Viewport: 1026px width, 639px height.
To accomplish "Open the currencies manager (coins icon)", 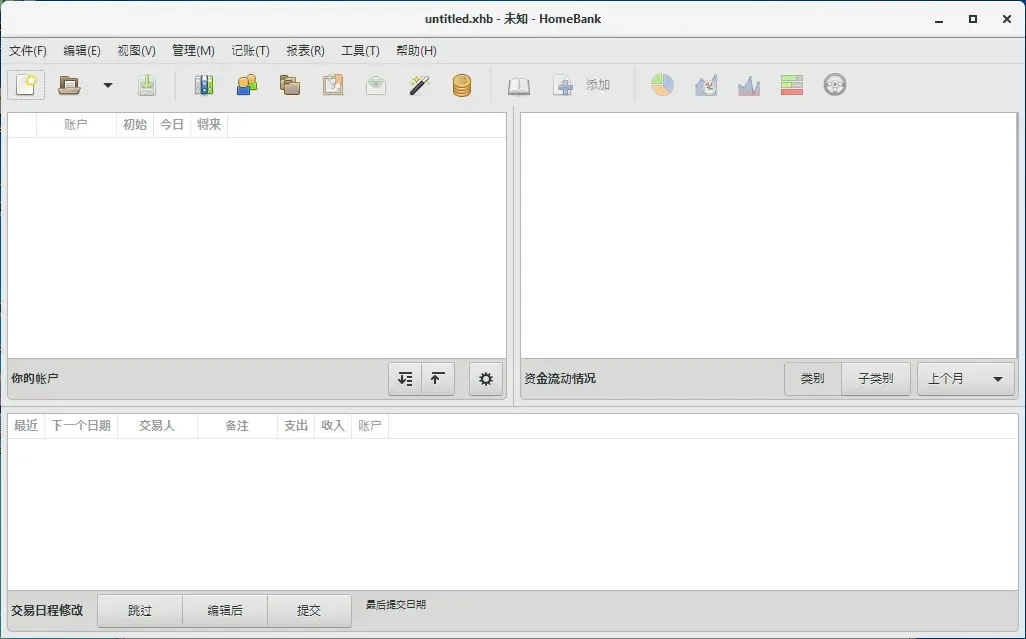I will tap(462, 85).
